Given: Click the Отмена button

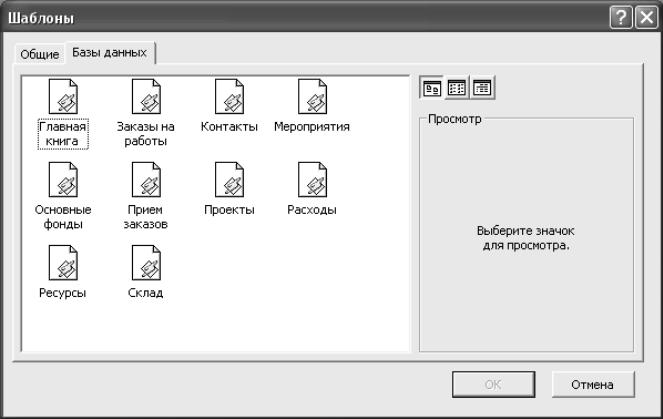Looking at the screenshot, I should click(x=593, y=384).
